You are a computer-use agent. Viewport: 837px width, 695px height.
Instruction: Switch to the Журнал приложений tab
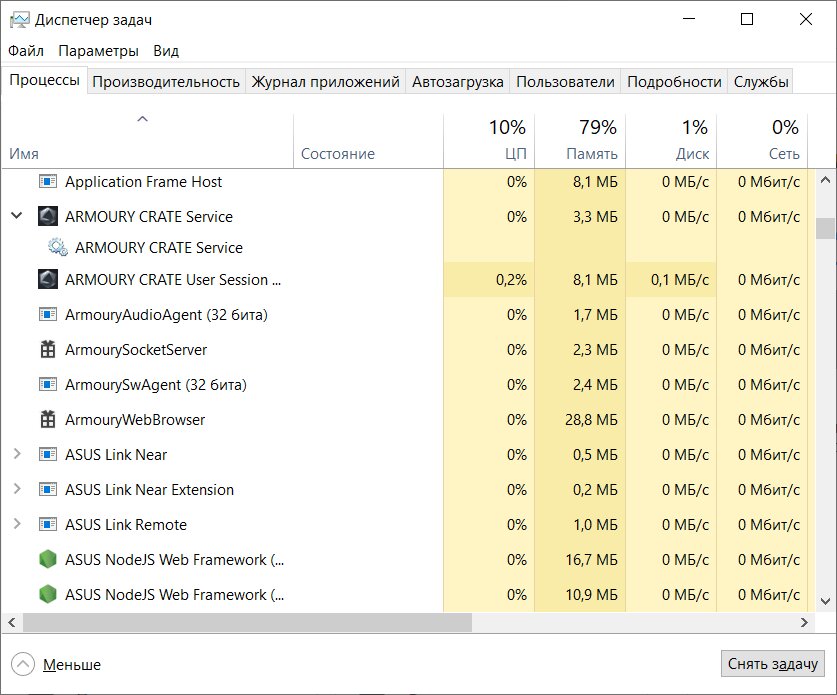[x=325, y=82]
